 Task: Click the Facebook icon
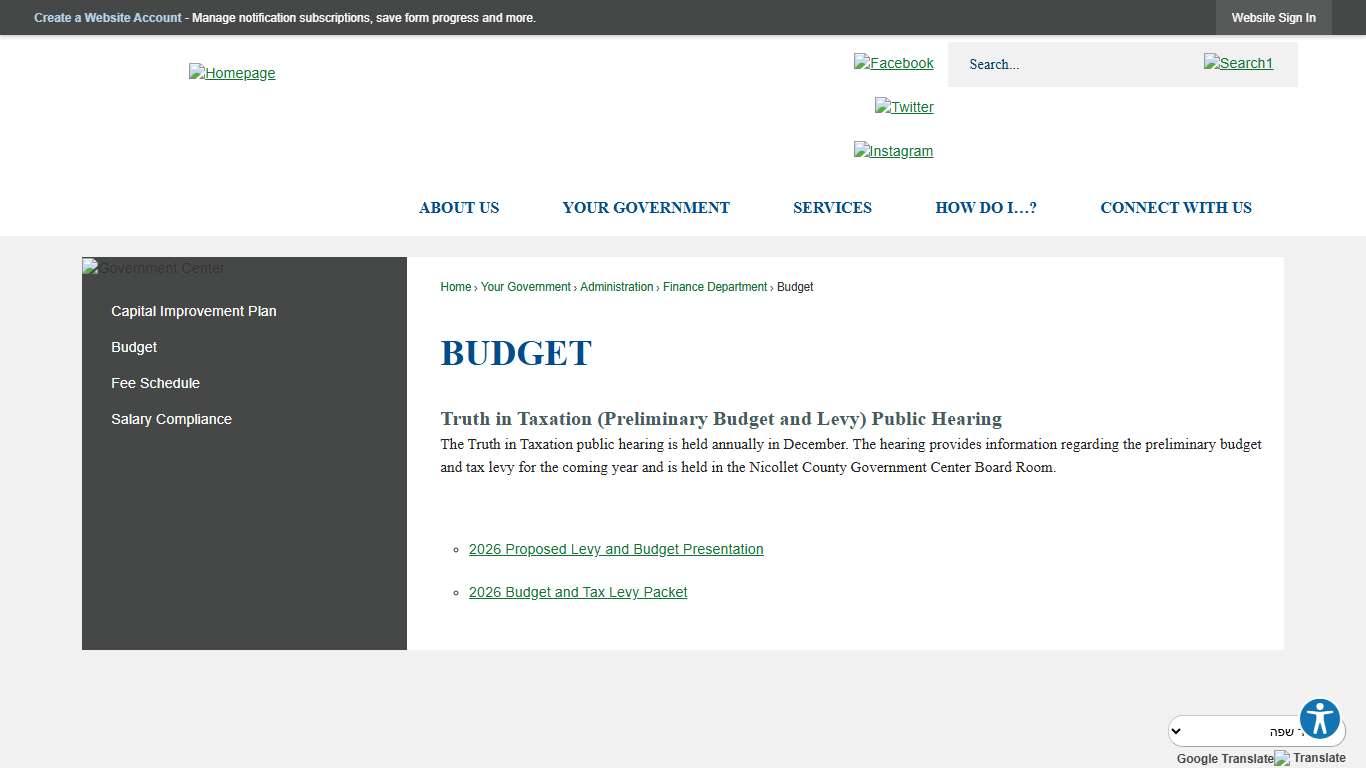click(893, 63)
